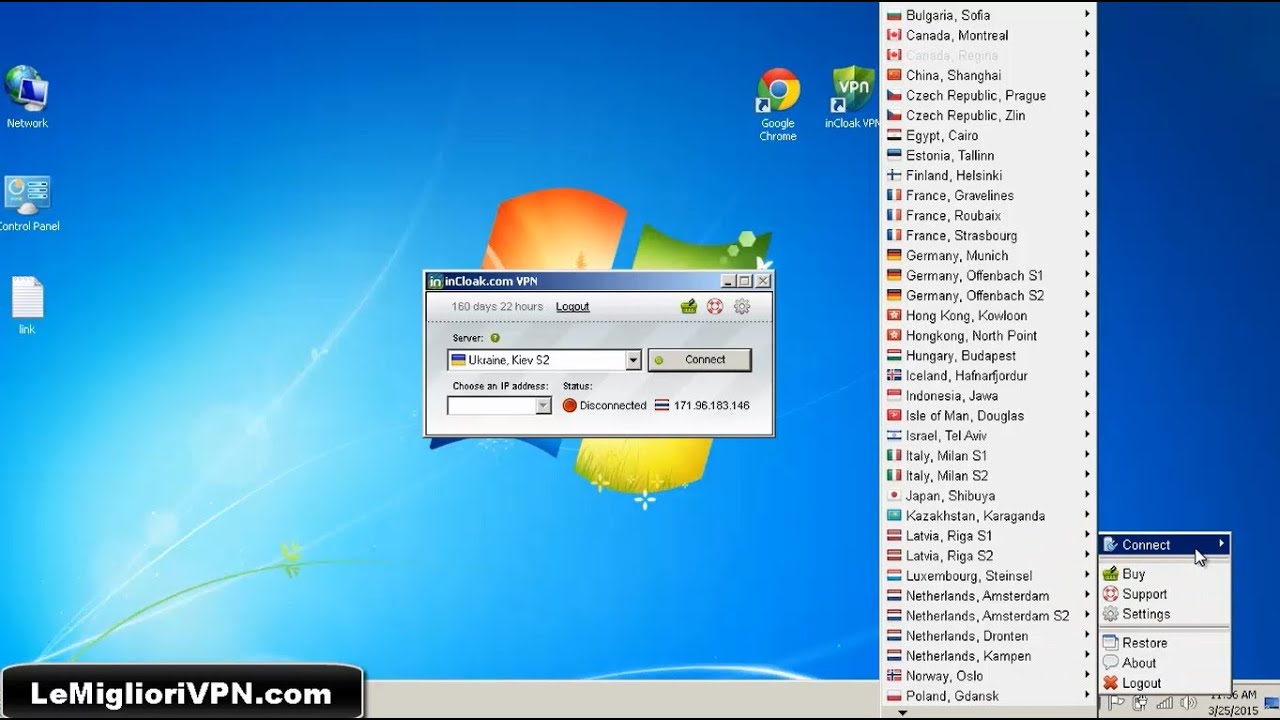Select Finland, Helsinki server
This screenshot has width=1280, height=720.
[x=988, y=175]
